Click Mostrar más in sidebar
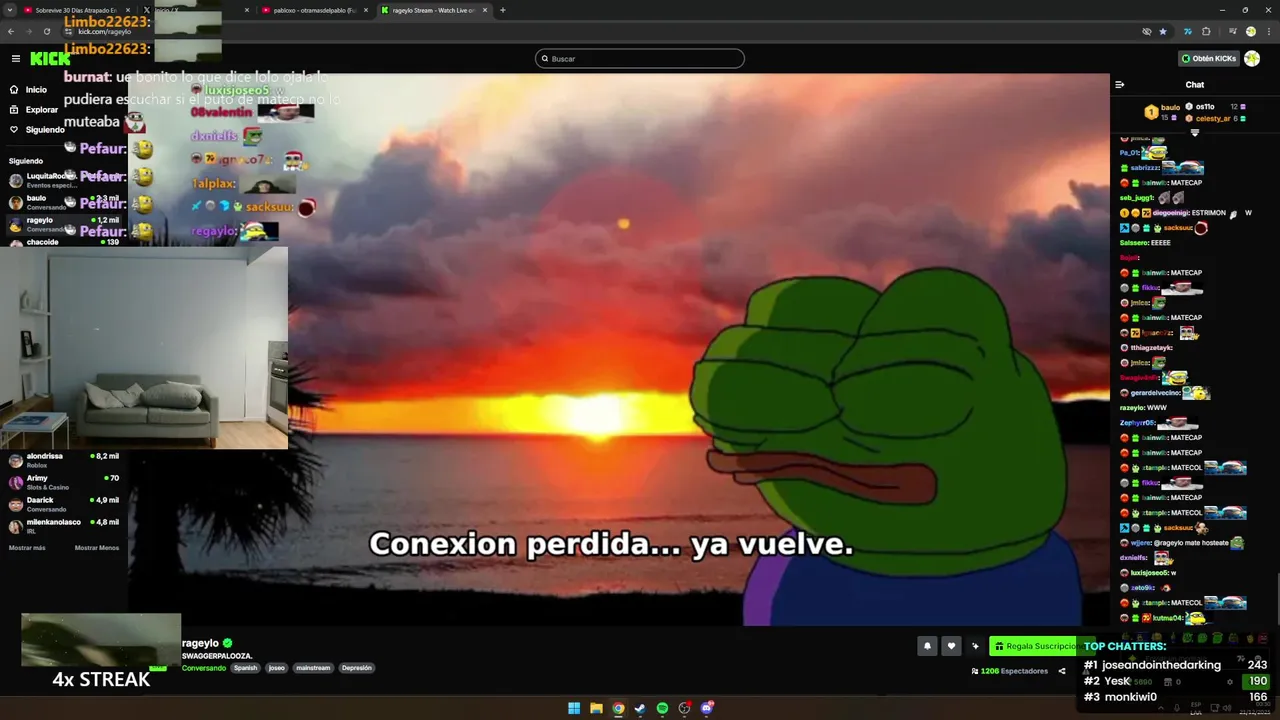The width and height of the screenshot is (1280, 720). [x=27, y=548]
